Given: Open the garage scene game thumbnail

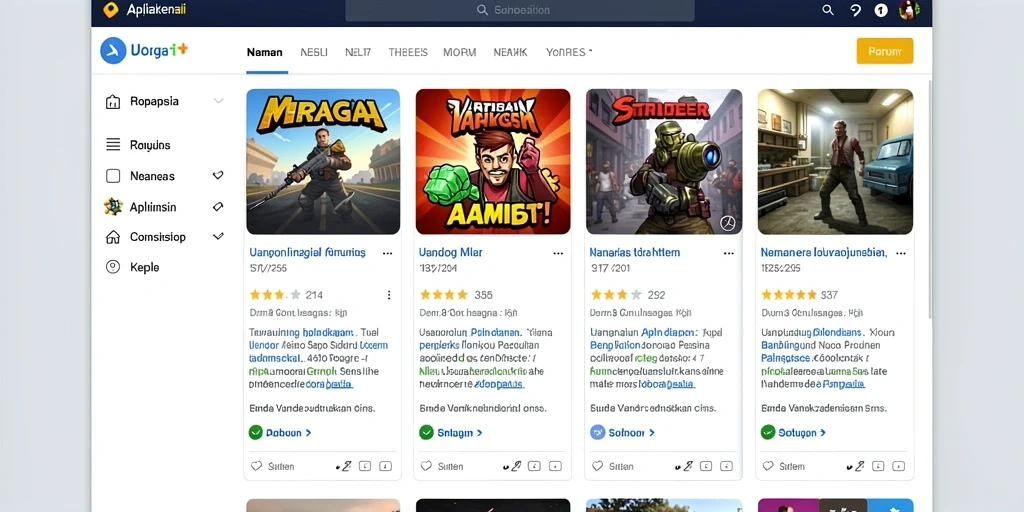Looking at the screenshot, I should pos(835,162).
